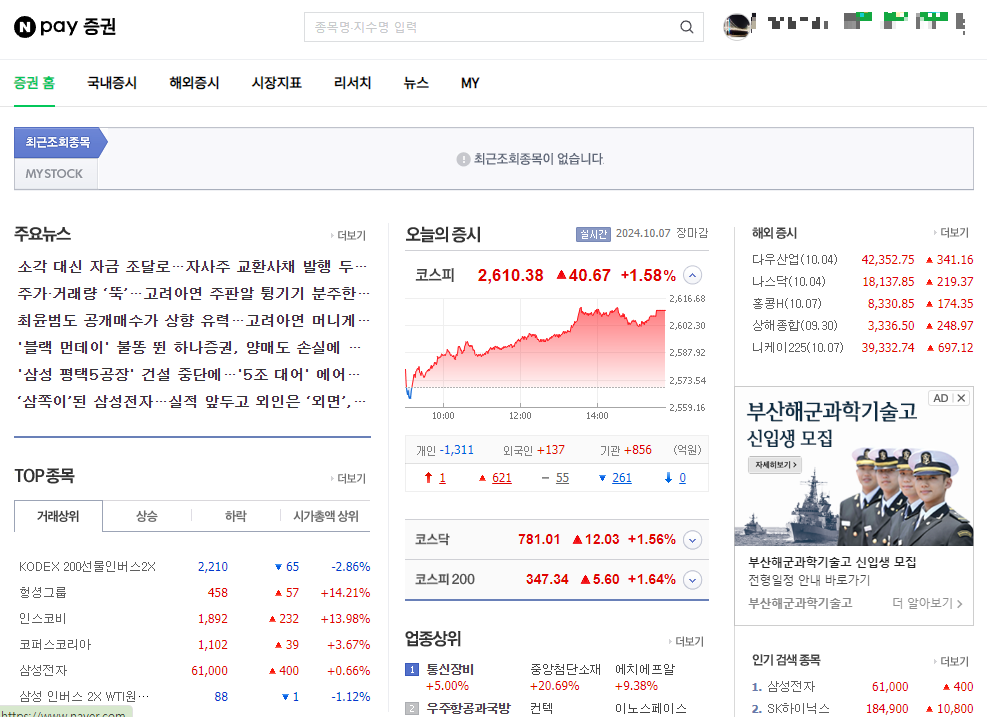Open 코퍼스코리아 stock row

click(55, 645)
